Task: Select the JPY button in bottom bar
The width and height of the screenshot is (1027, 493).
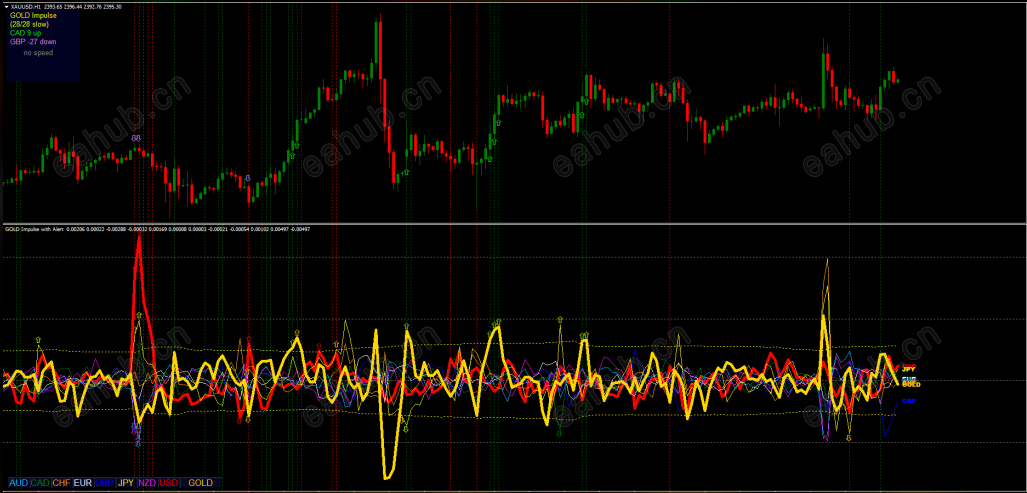Action: tap(126, 483)
